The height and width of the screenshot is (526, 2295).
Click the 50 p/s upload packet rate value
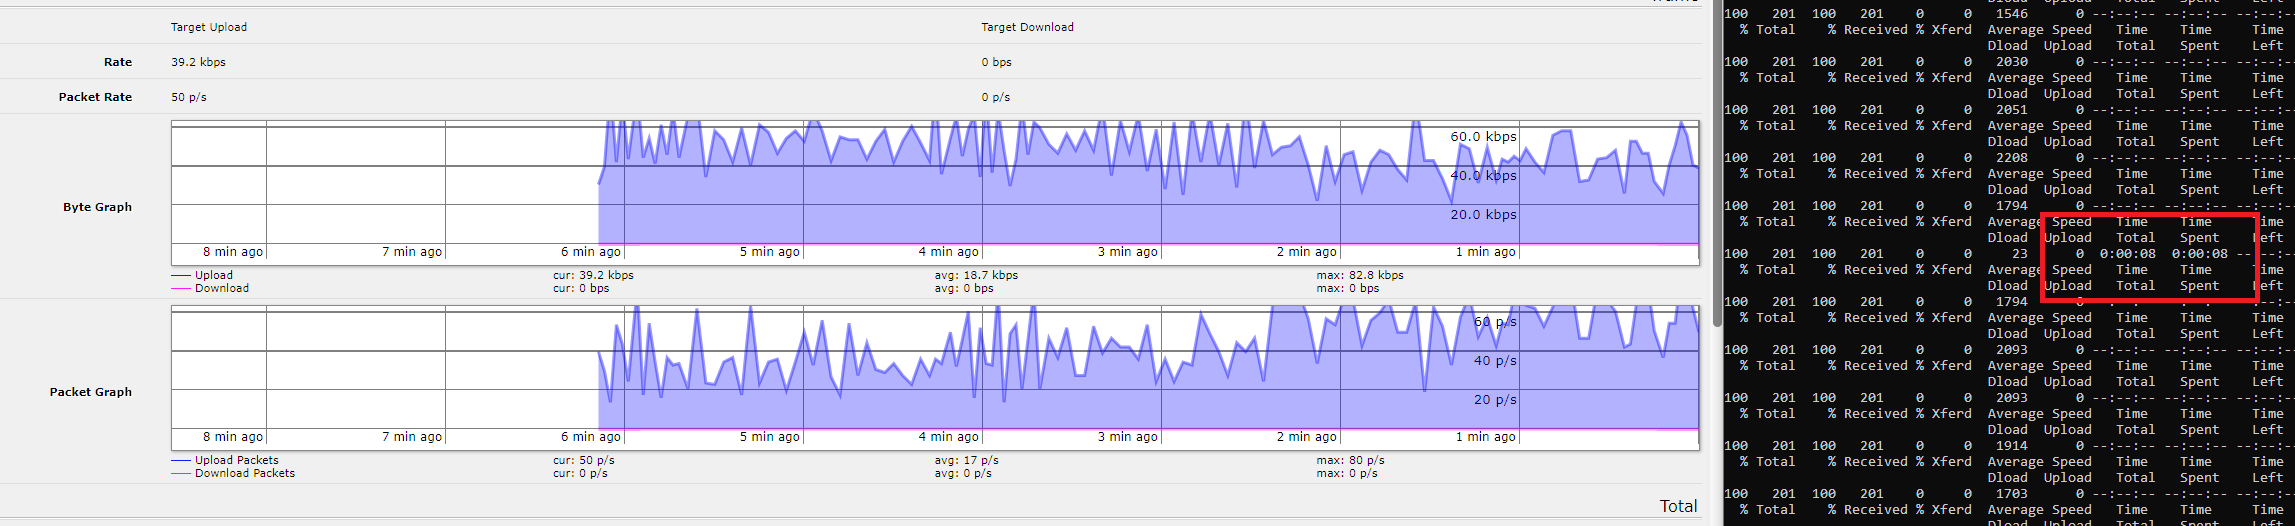pos(189,97)
